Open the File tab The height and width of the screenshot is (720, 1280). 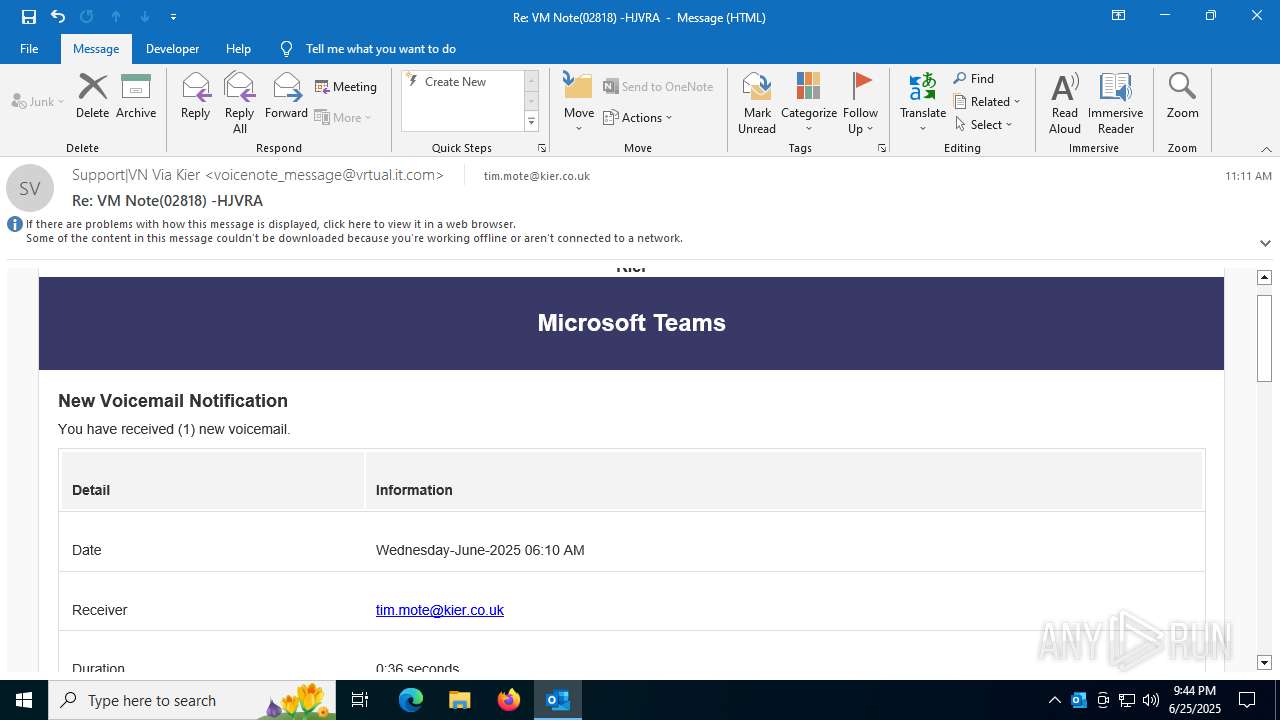(x=29, y=49)
